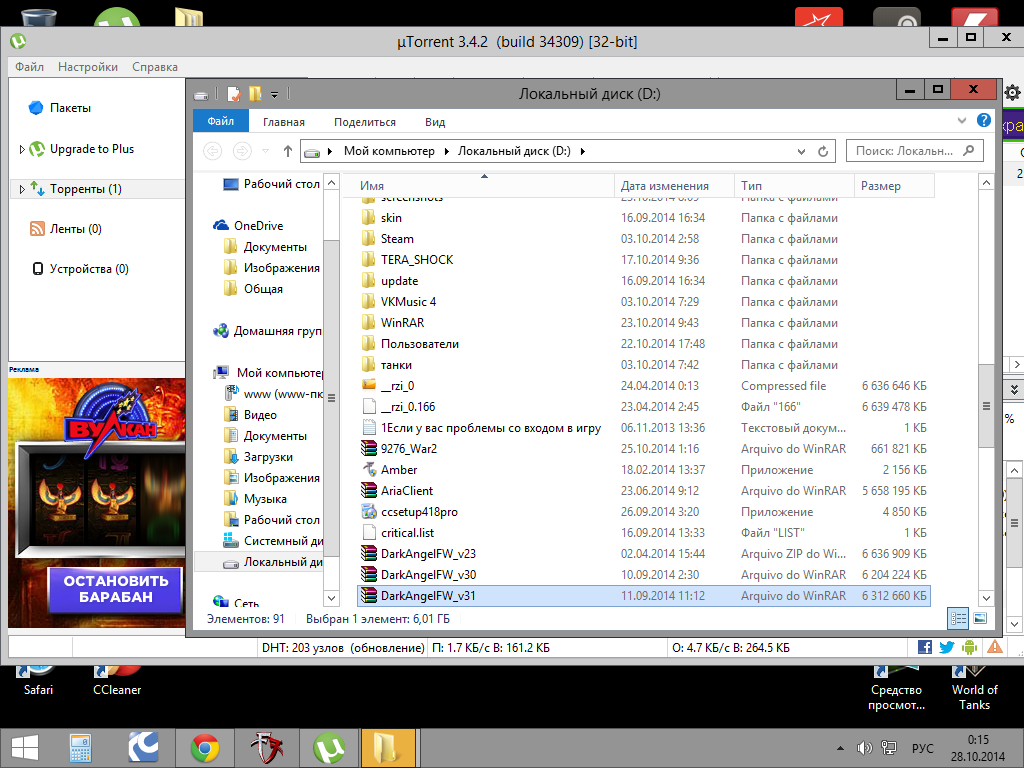Open the Справка menu in uTorrent
This screenshot has height=768, width=1024.
click(x=155, y=67)
